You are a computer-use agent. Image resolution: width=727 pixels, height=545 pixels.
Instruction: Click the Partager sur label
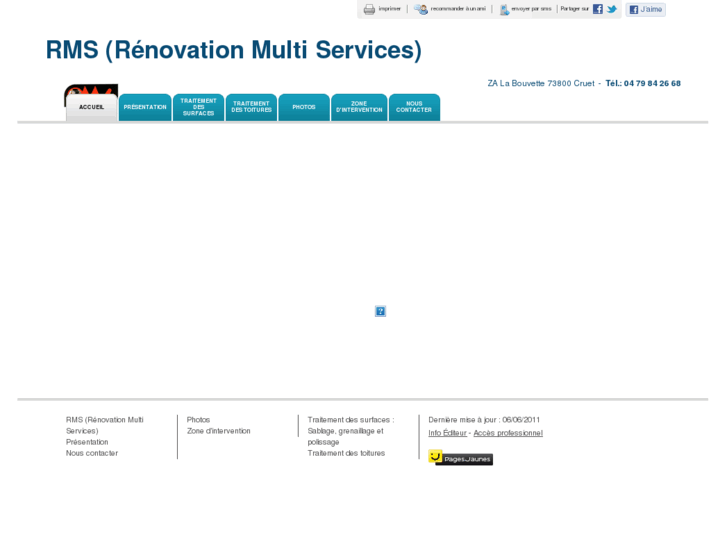point(574,9)
